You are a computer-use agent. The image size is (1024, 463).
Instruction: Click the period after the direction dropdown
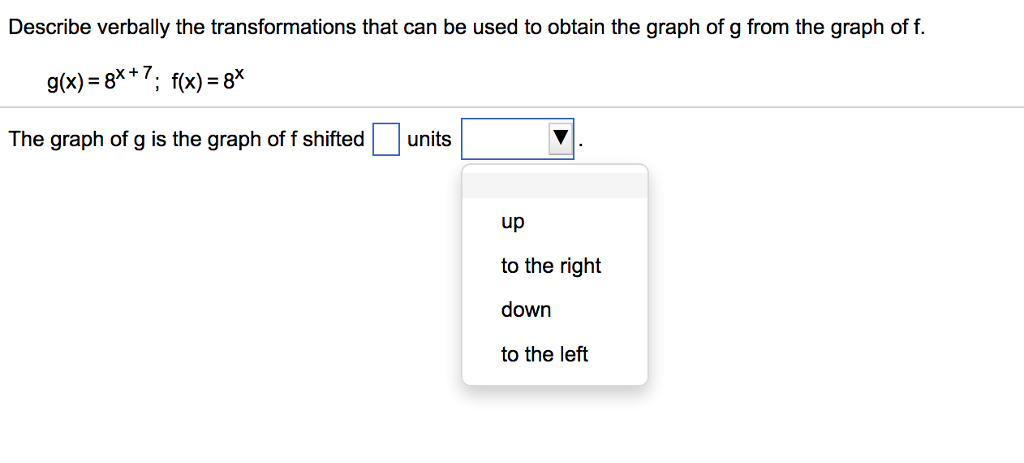580,145
